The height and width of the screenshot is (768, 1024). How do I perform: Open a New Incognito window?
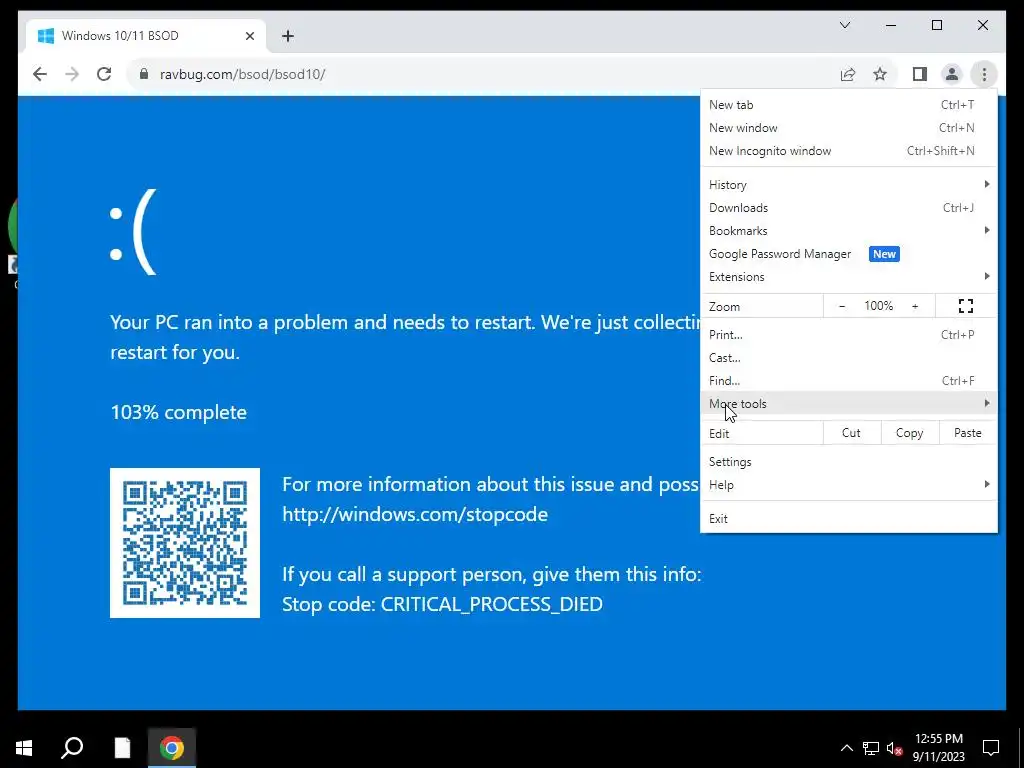[x=848, y=151]
